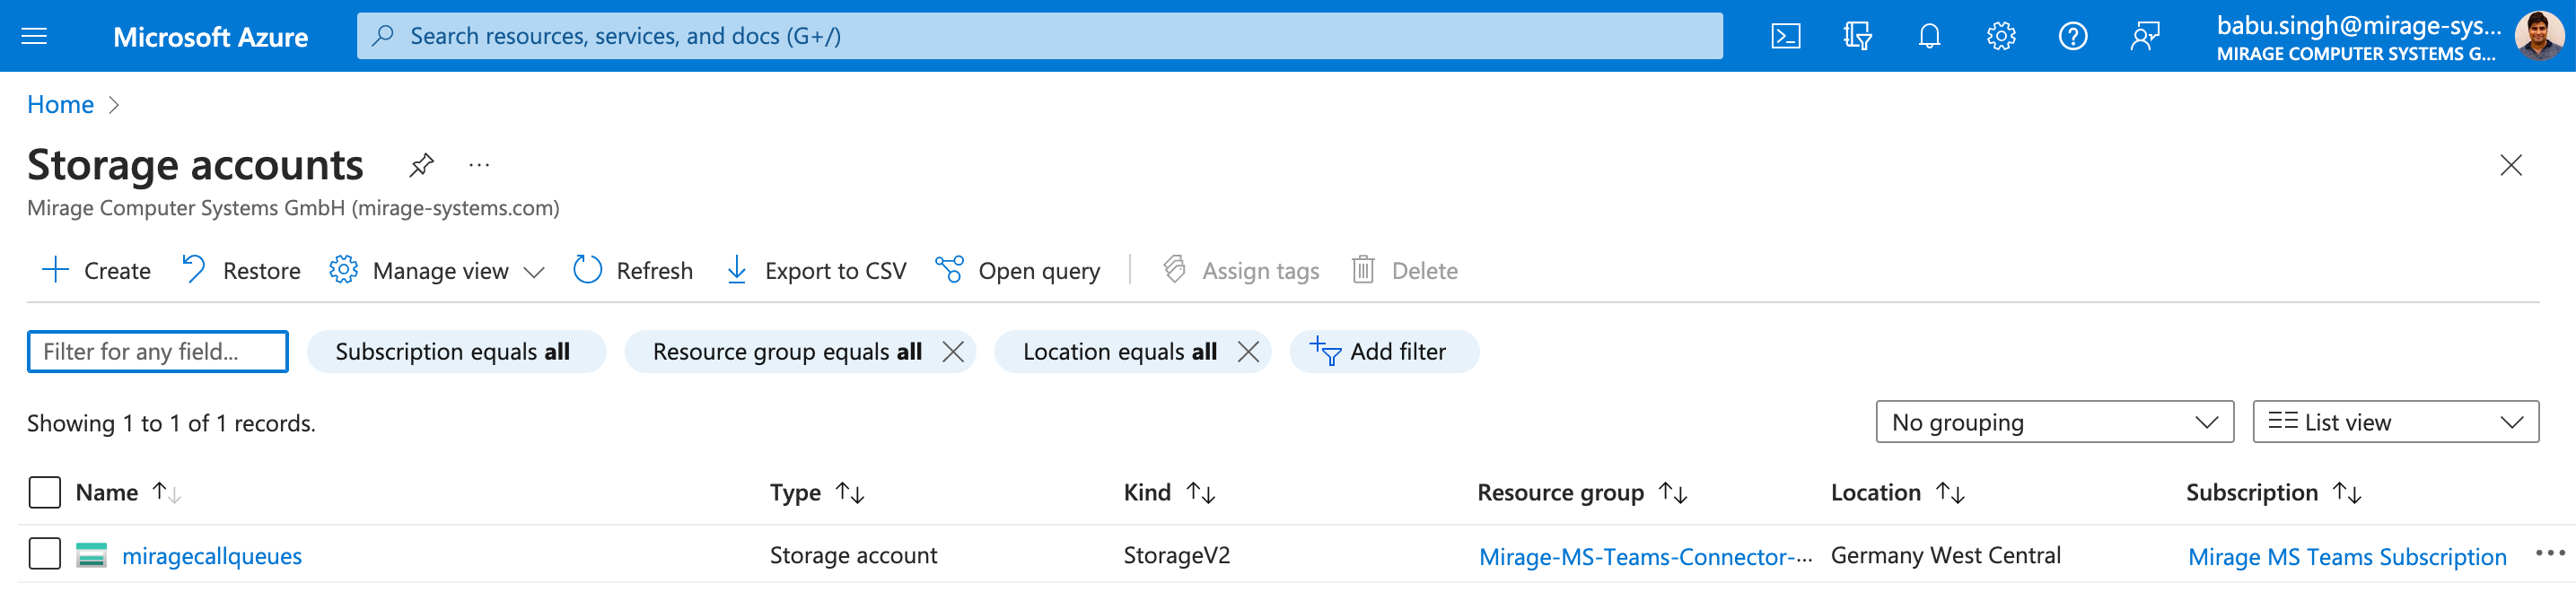Open the ellipsis next to Storage accounts title
This screenshot has width=2576, height=609.
(479, 165)
